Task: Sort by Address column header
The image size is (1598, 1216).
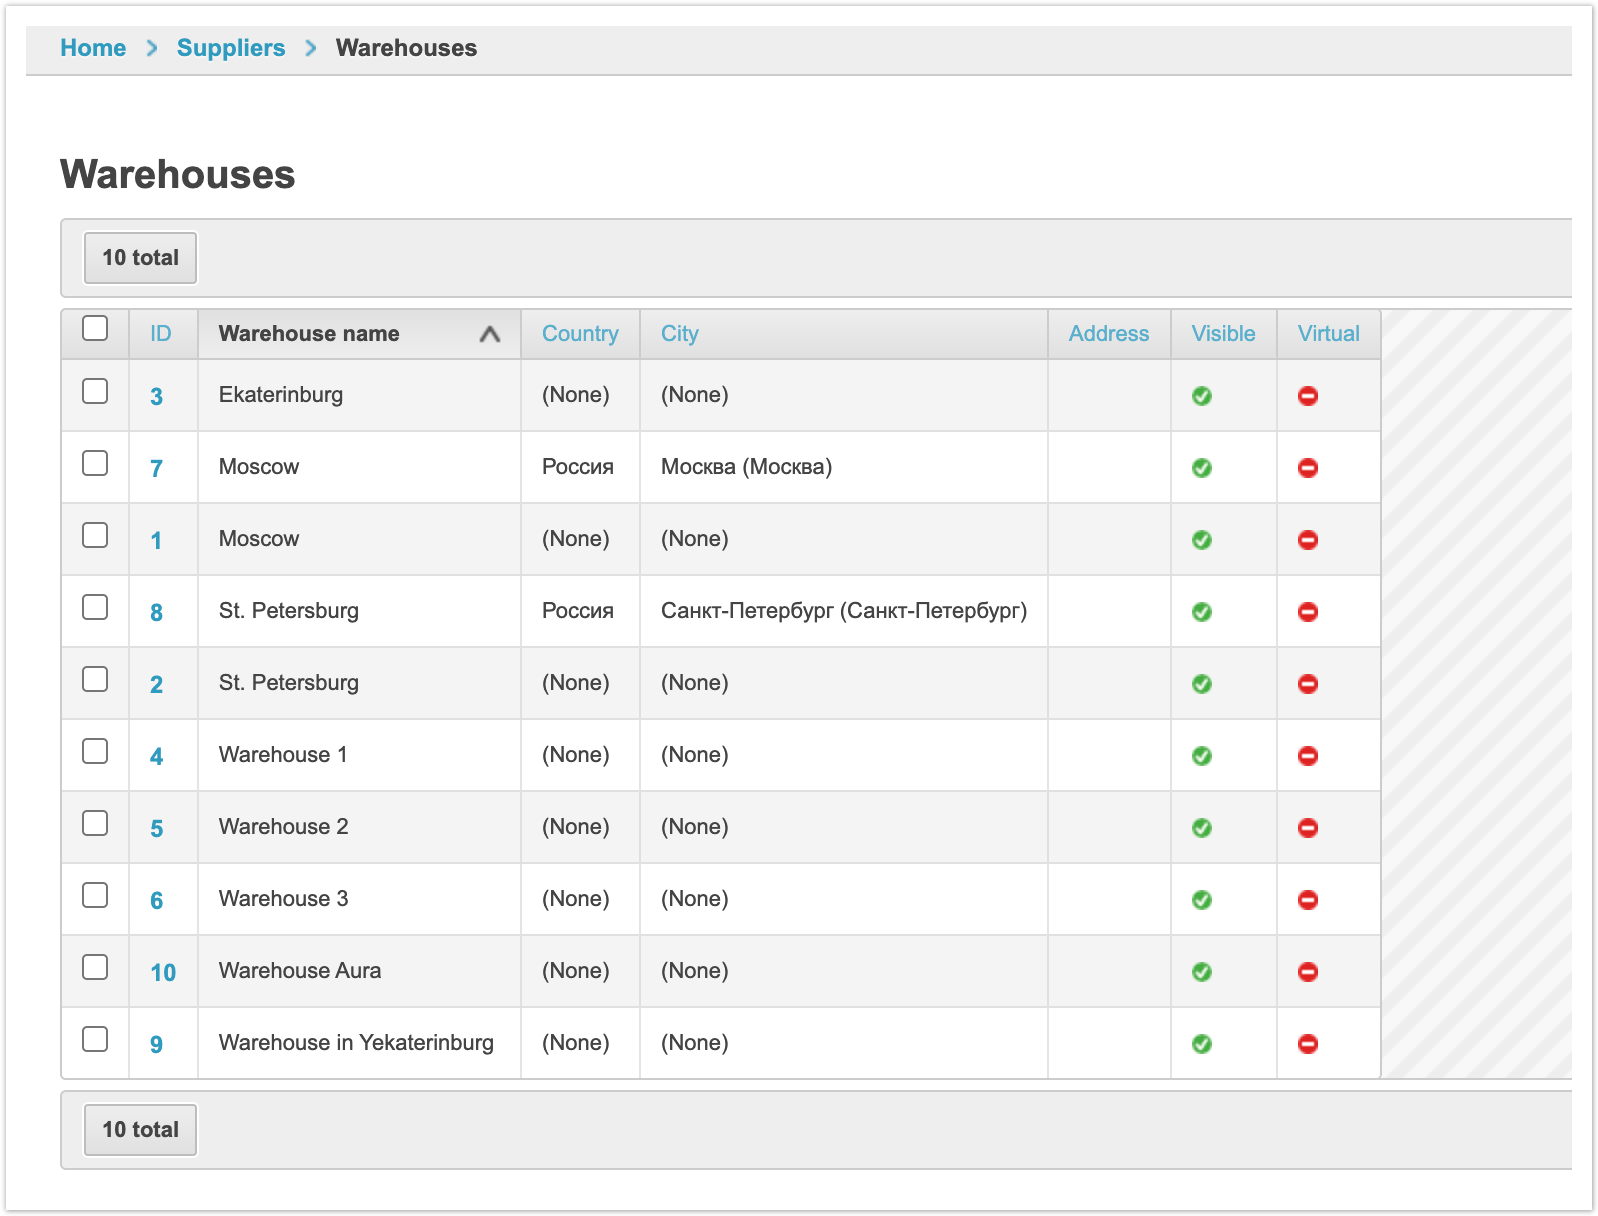Action: (x=1108, y=334)
